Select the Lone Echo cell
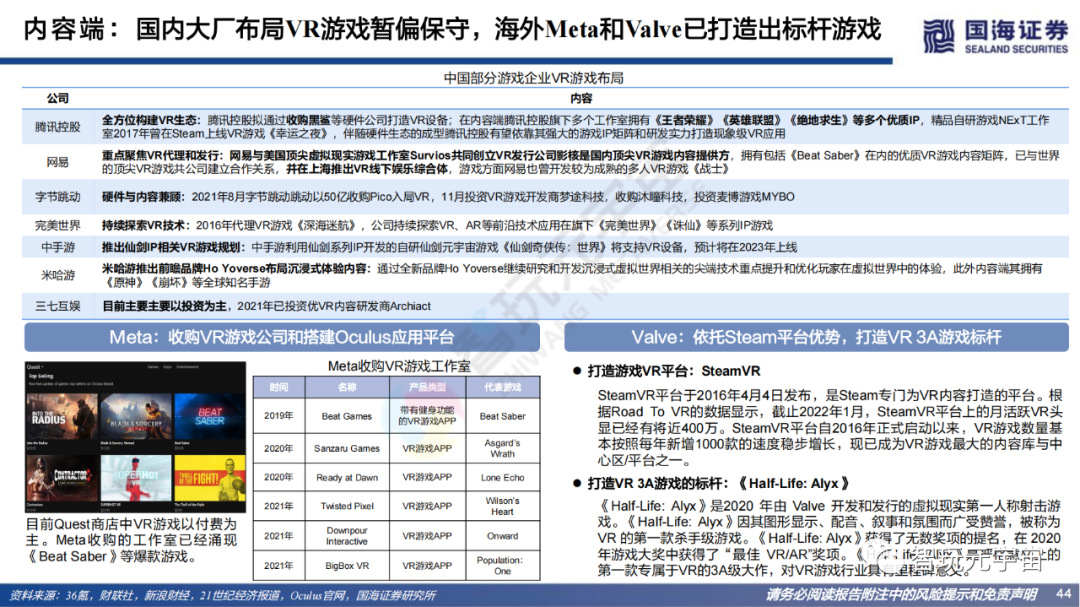 (x=502, y=477)
